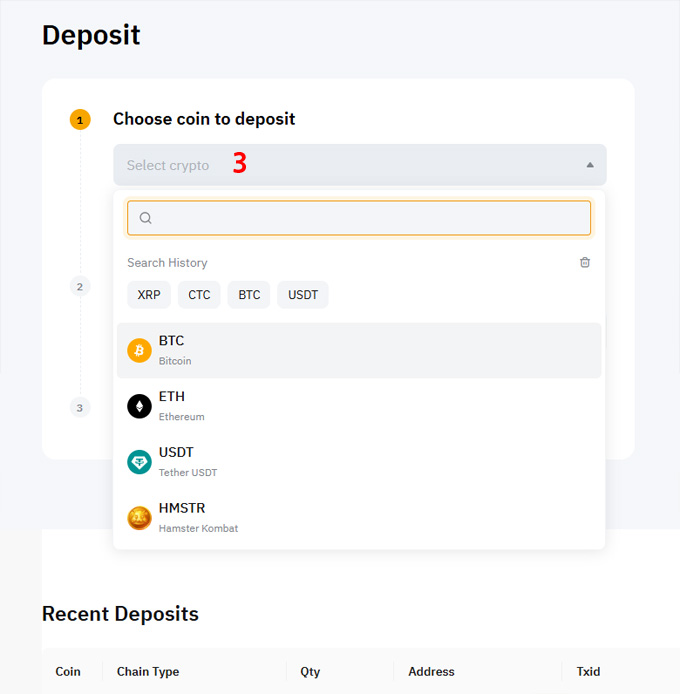Choose Tether USDT list entry

(359, 462)
